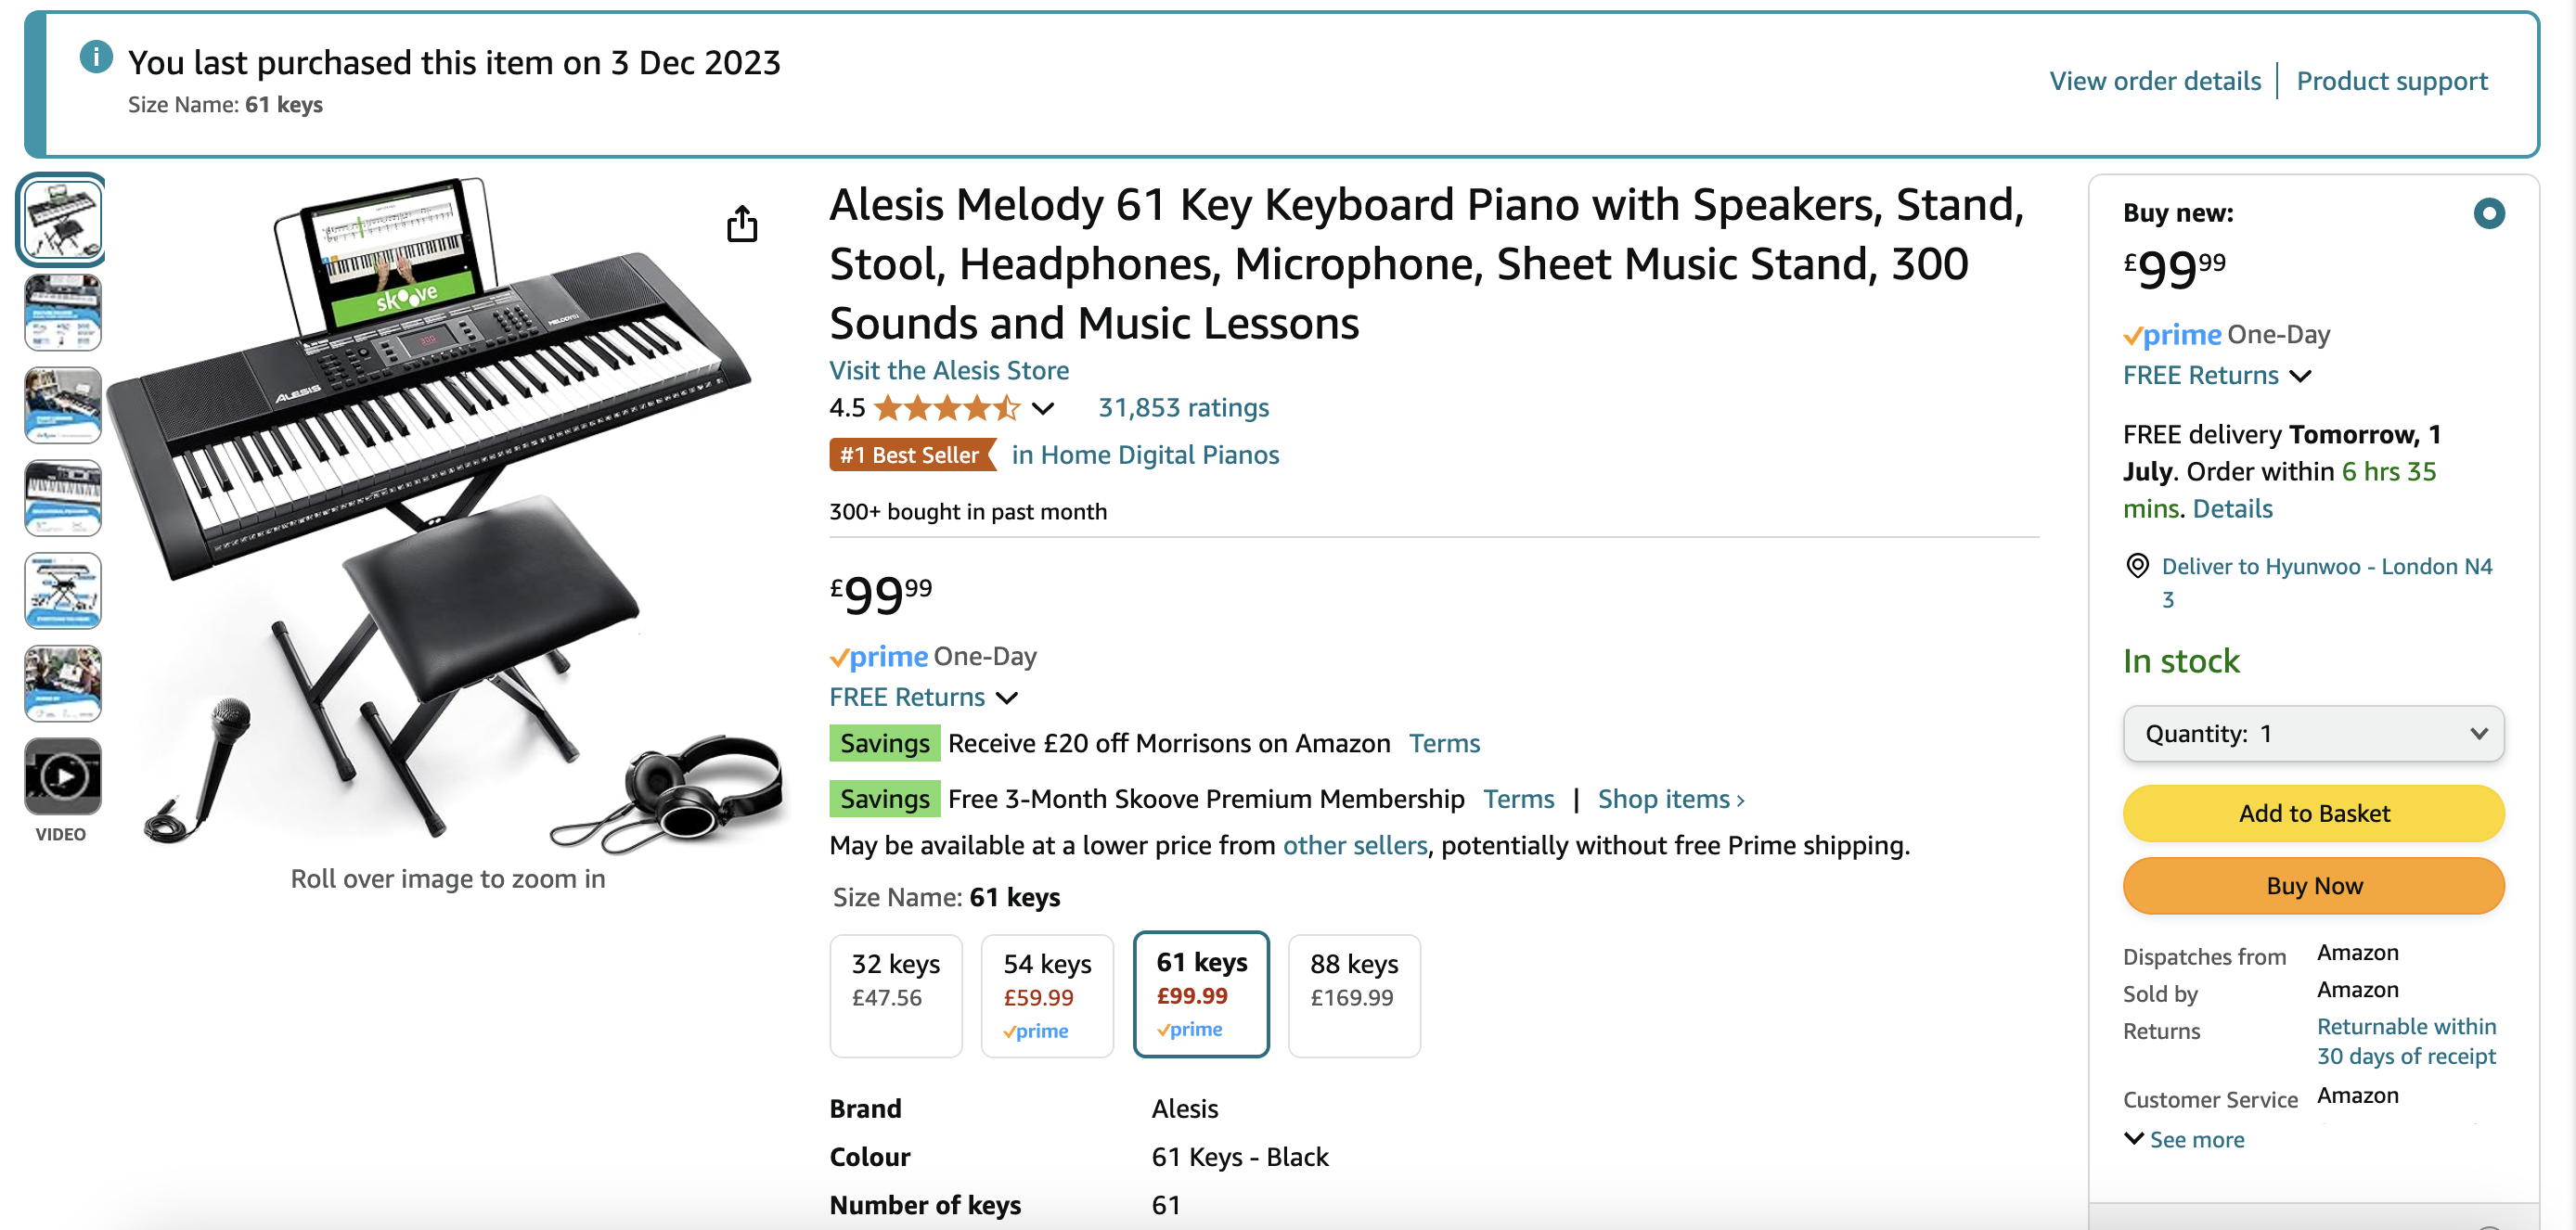
Task: Click the share icon above product image
Action: [742, 224]
